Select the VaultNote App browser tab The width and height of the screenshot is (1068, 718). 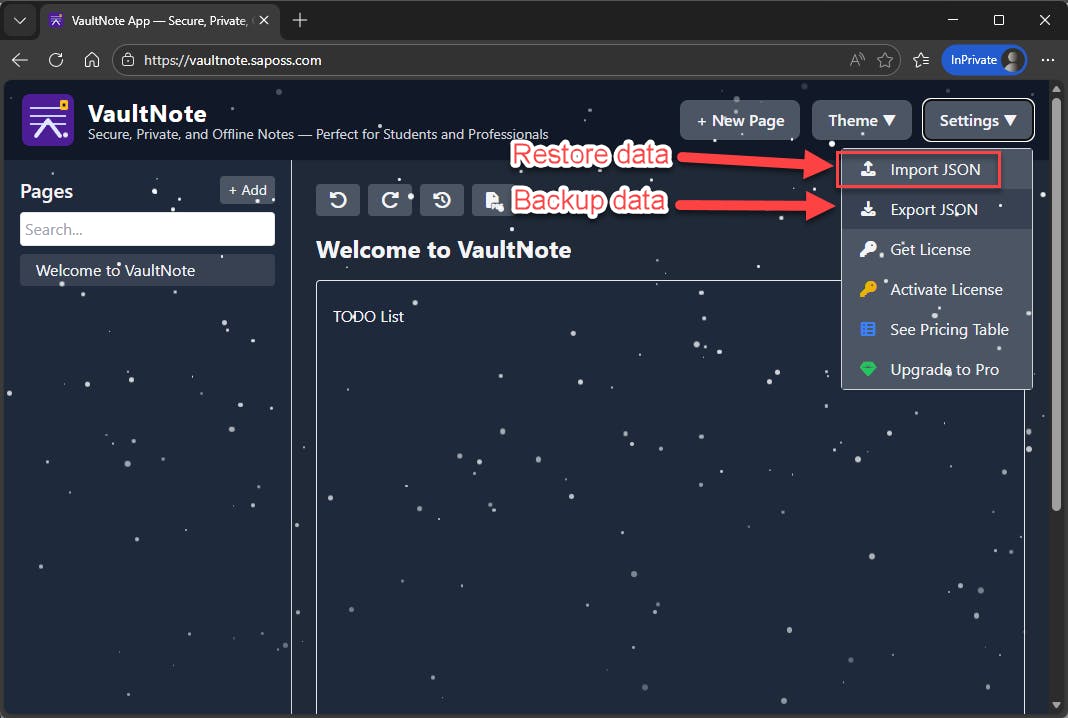coord(160,20)
